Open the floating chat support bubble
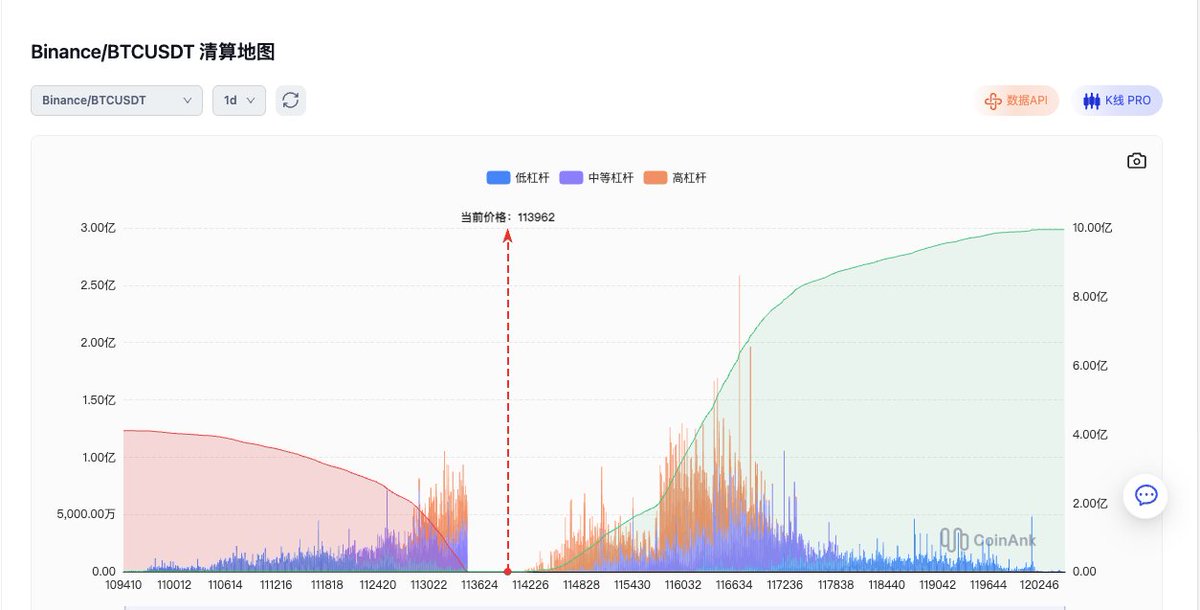 coord(1145,495)
